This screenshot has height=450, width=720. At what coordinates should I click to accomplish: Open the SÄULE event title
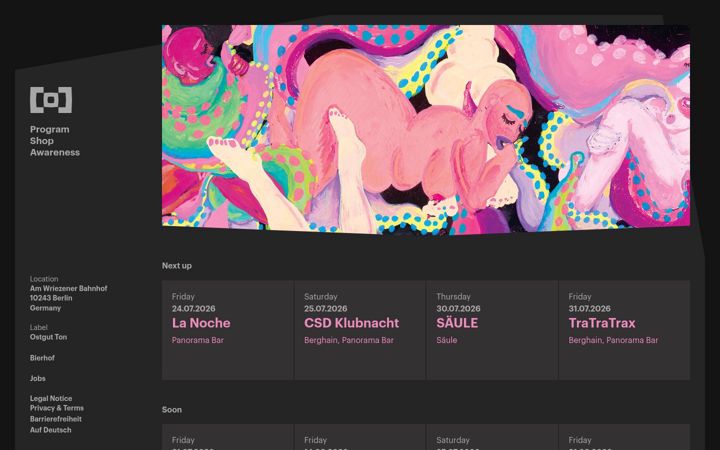pos(457,323)
